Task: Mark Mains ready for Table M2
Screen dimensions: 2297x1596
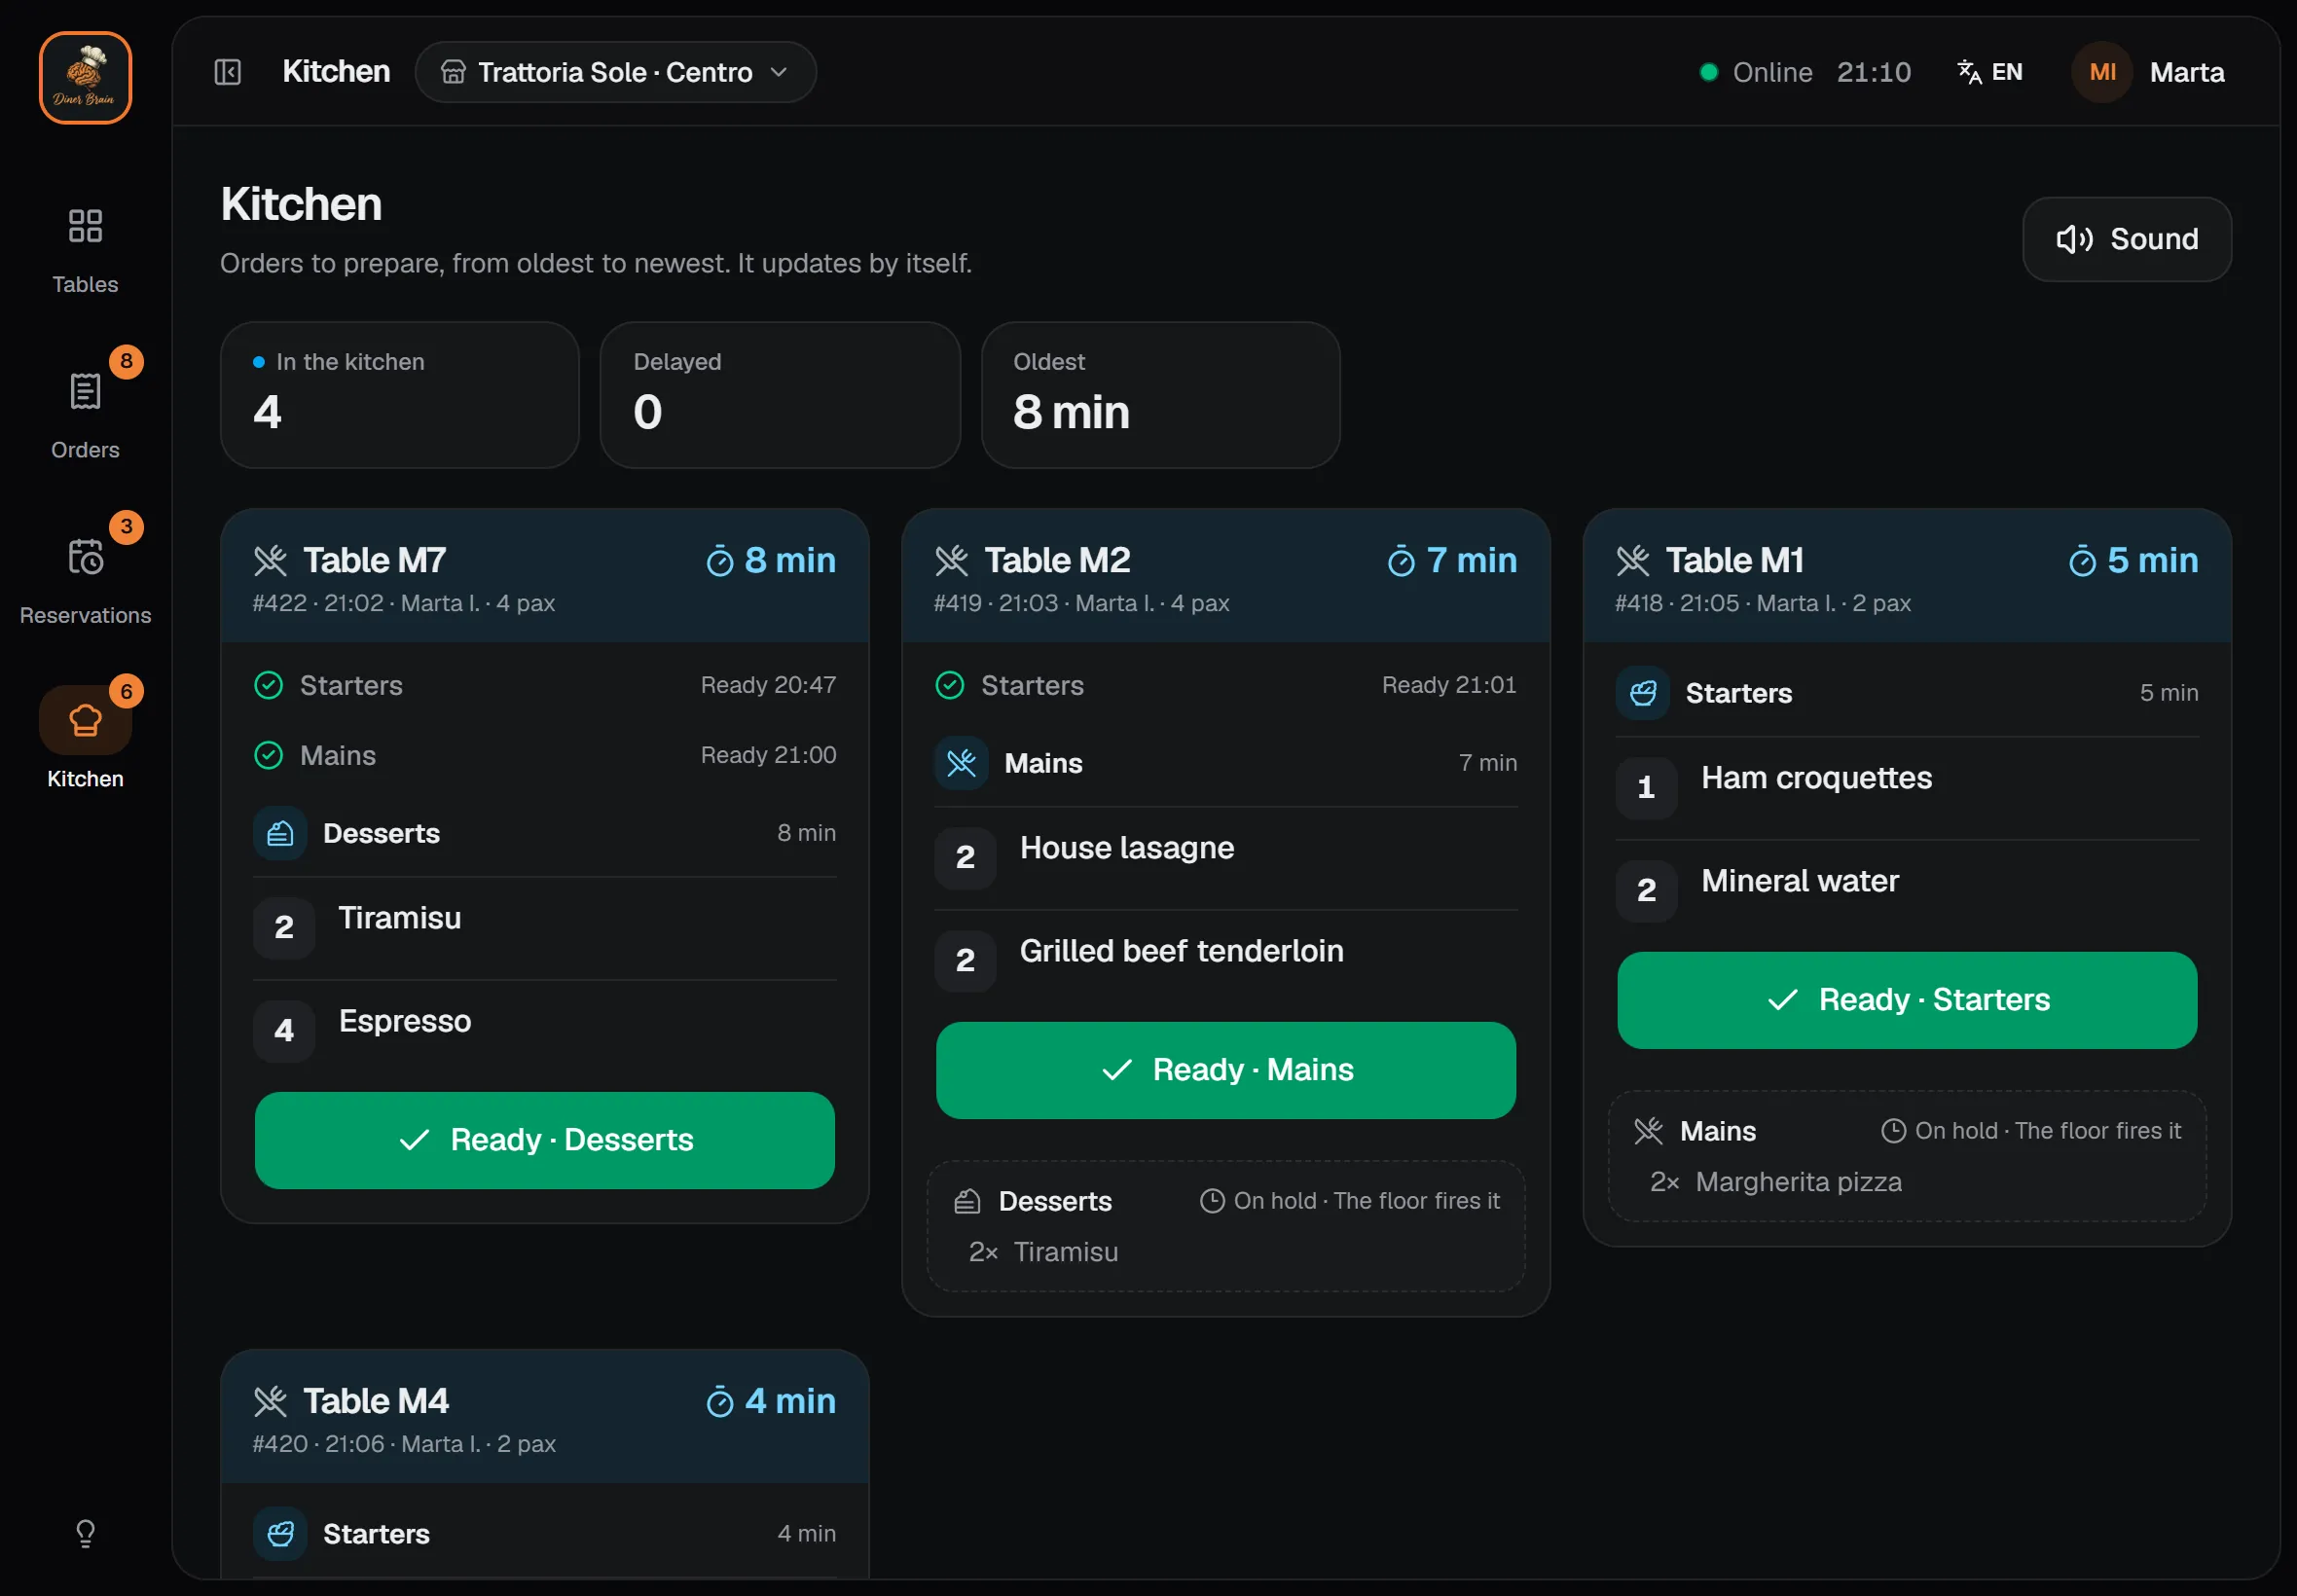Action: [1225, 1070]
